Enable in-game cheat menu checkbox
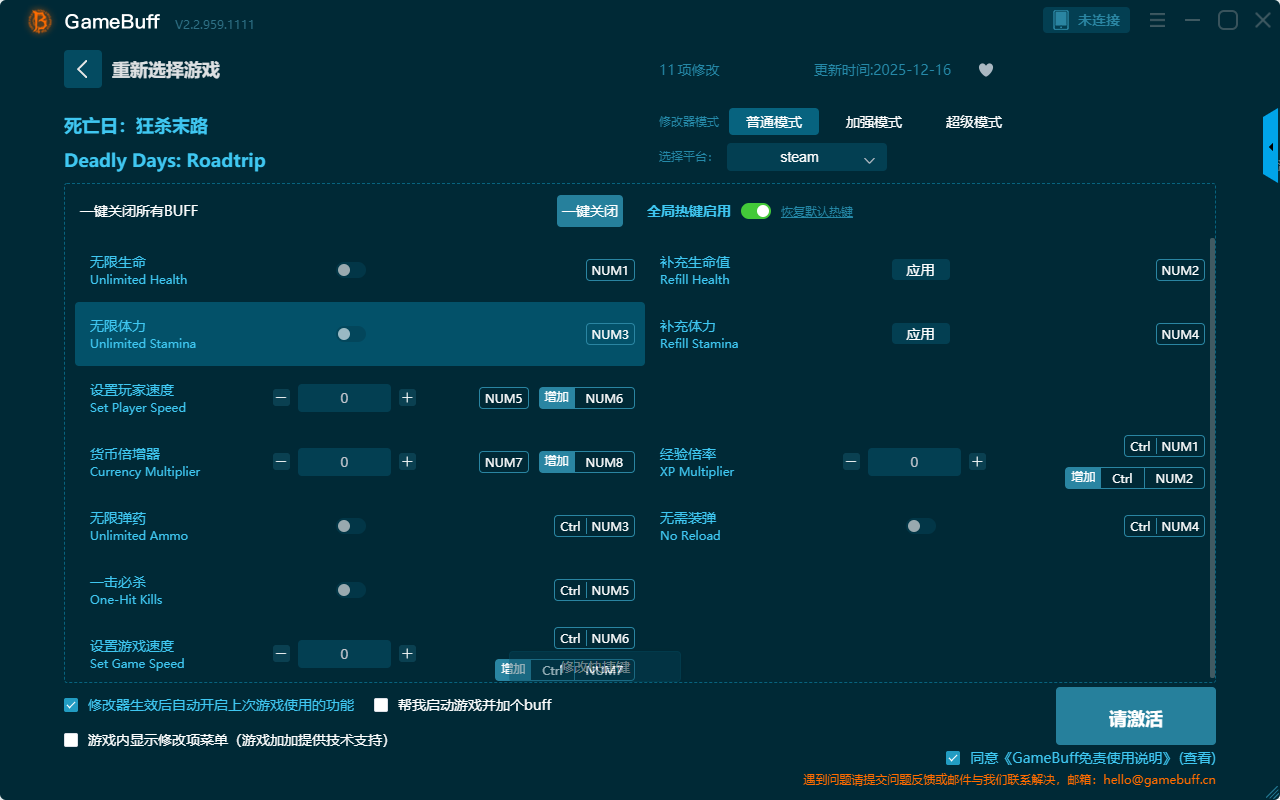Image resolution: width=1280 pixels, height=800 pixels. (71, 740)
